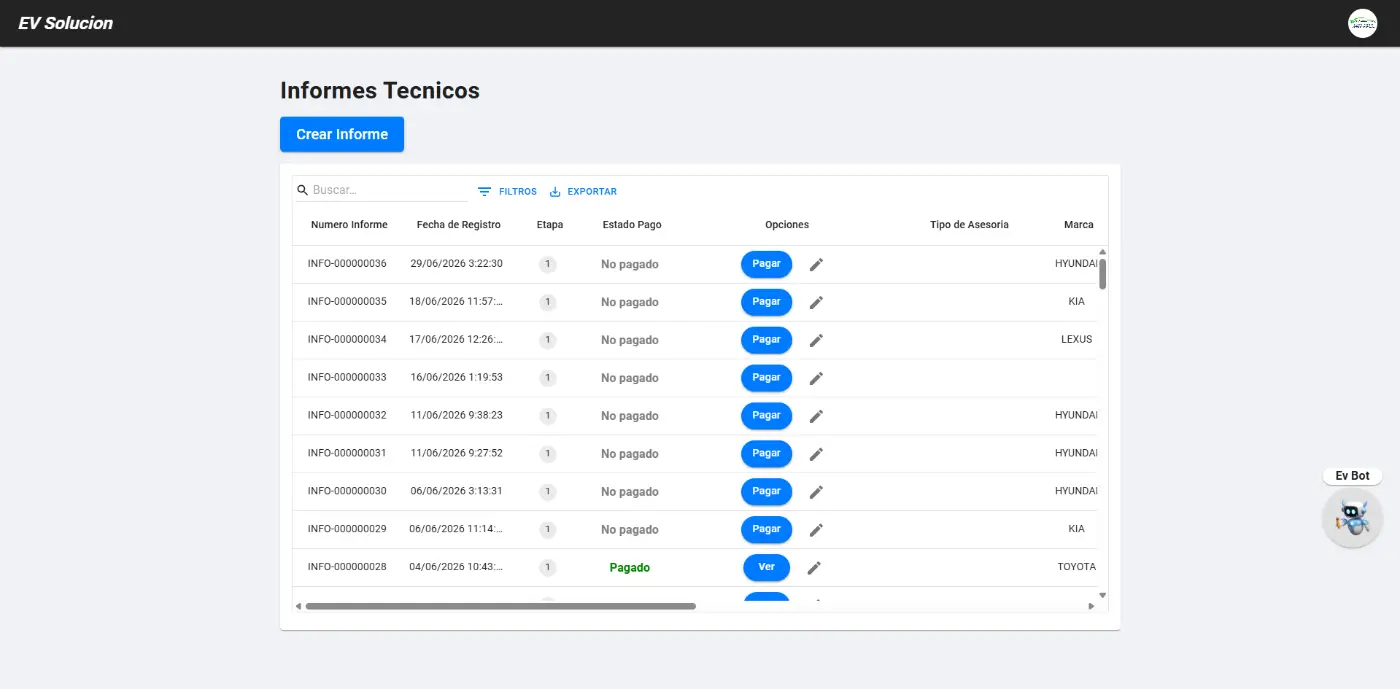This screenshot has height=689, width=1400.
Task: Click the Opciones column header
Action: pos(787,225)
